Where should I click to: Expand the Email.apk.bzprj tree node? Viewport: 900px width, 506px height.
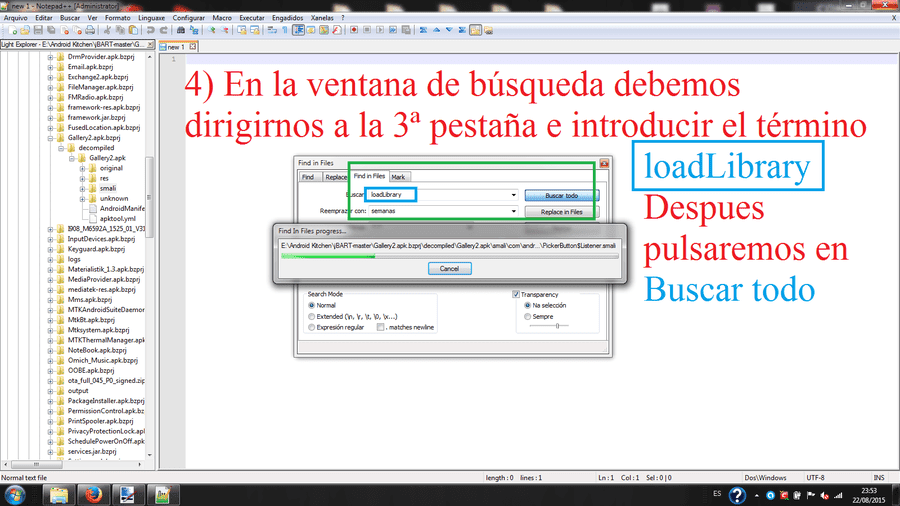[51, 67]
